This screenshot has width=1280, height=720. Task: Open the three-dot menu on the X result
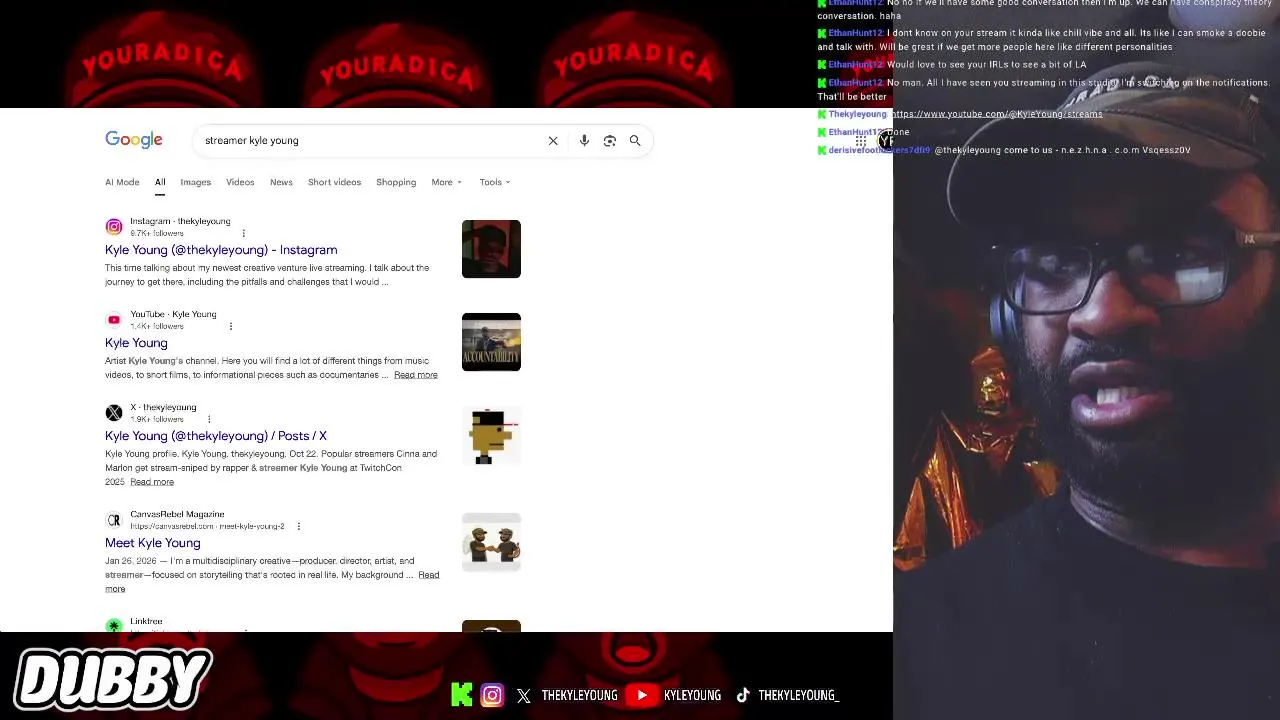pos(208,419)
